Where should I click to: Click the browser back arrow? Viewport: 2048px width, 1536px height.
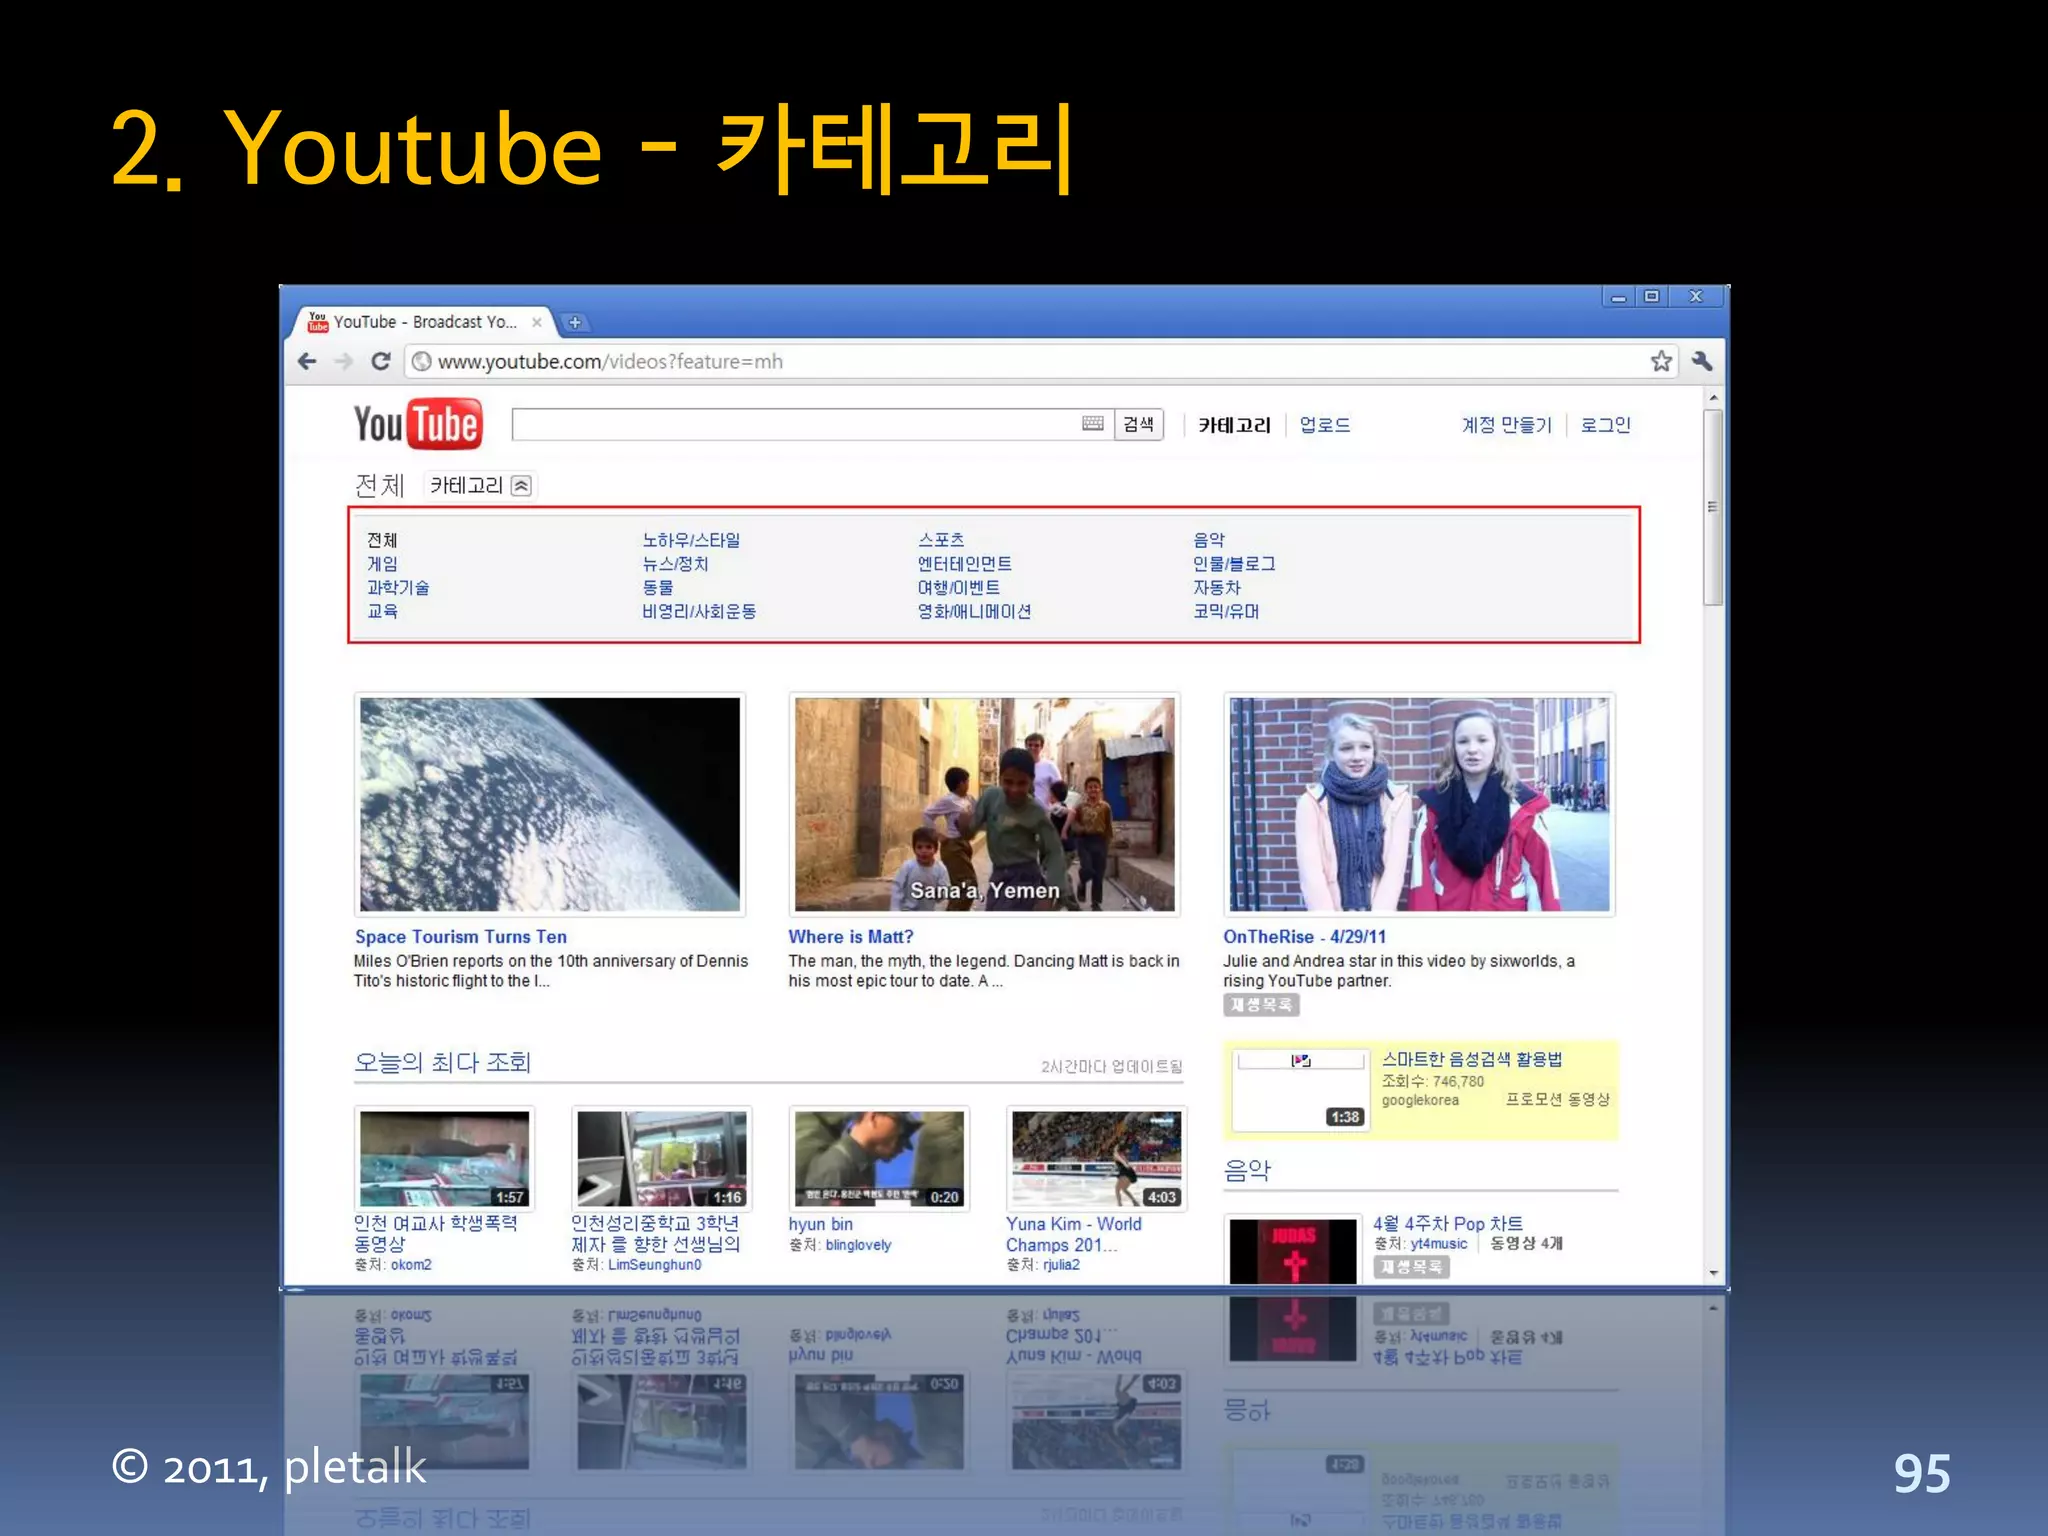tap(307, 361)
